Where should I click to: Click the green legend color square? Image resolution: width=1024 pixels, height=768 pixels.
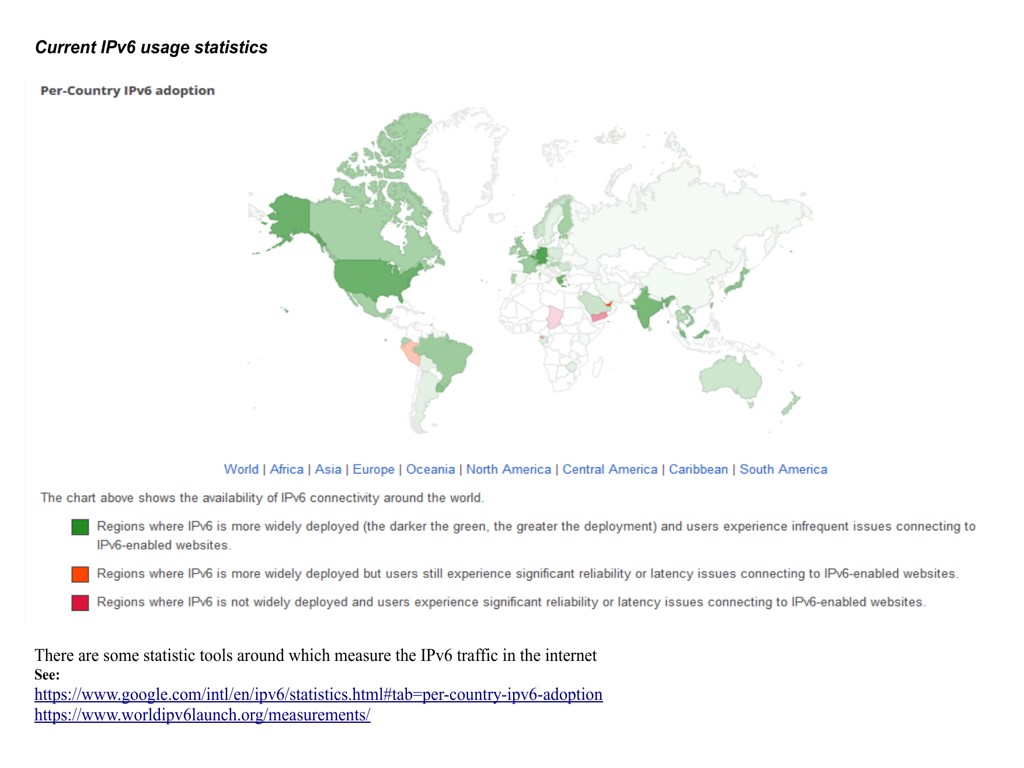pyautogui.click(x=80, y=527)
